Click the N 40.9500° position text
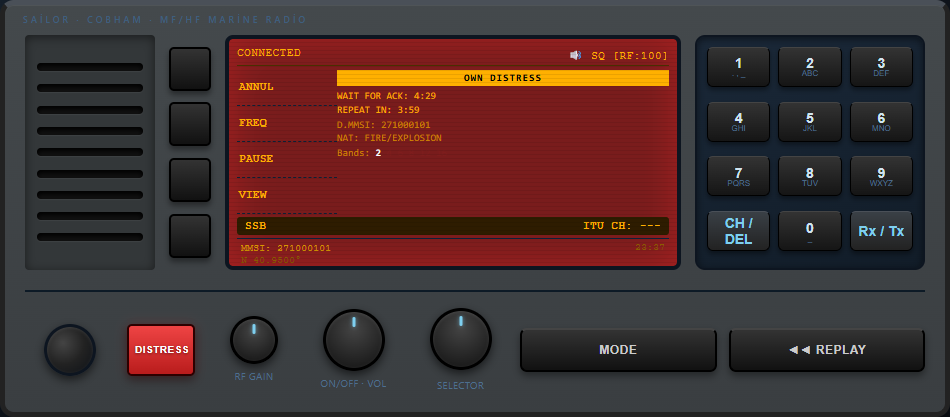This screenshot has width=950, height=417. click(x=271, y=260)
